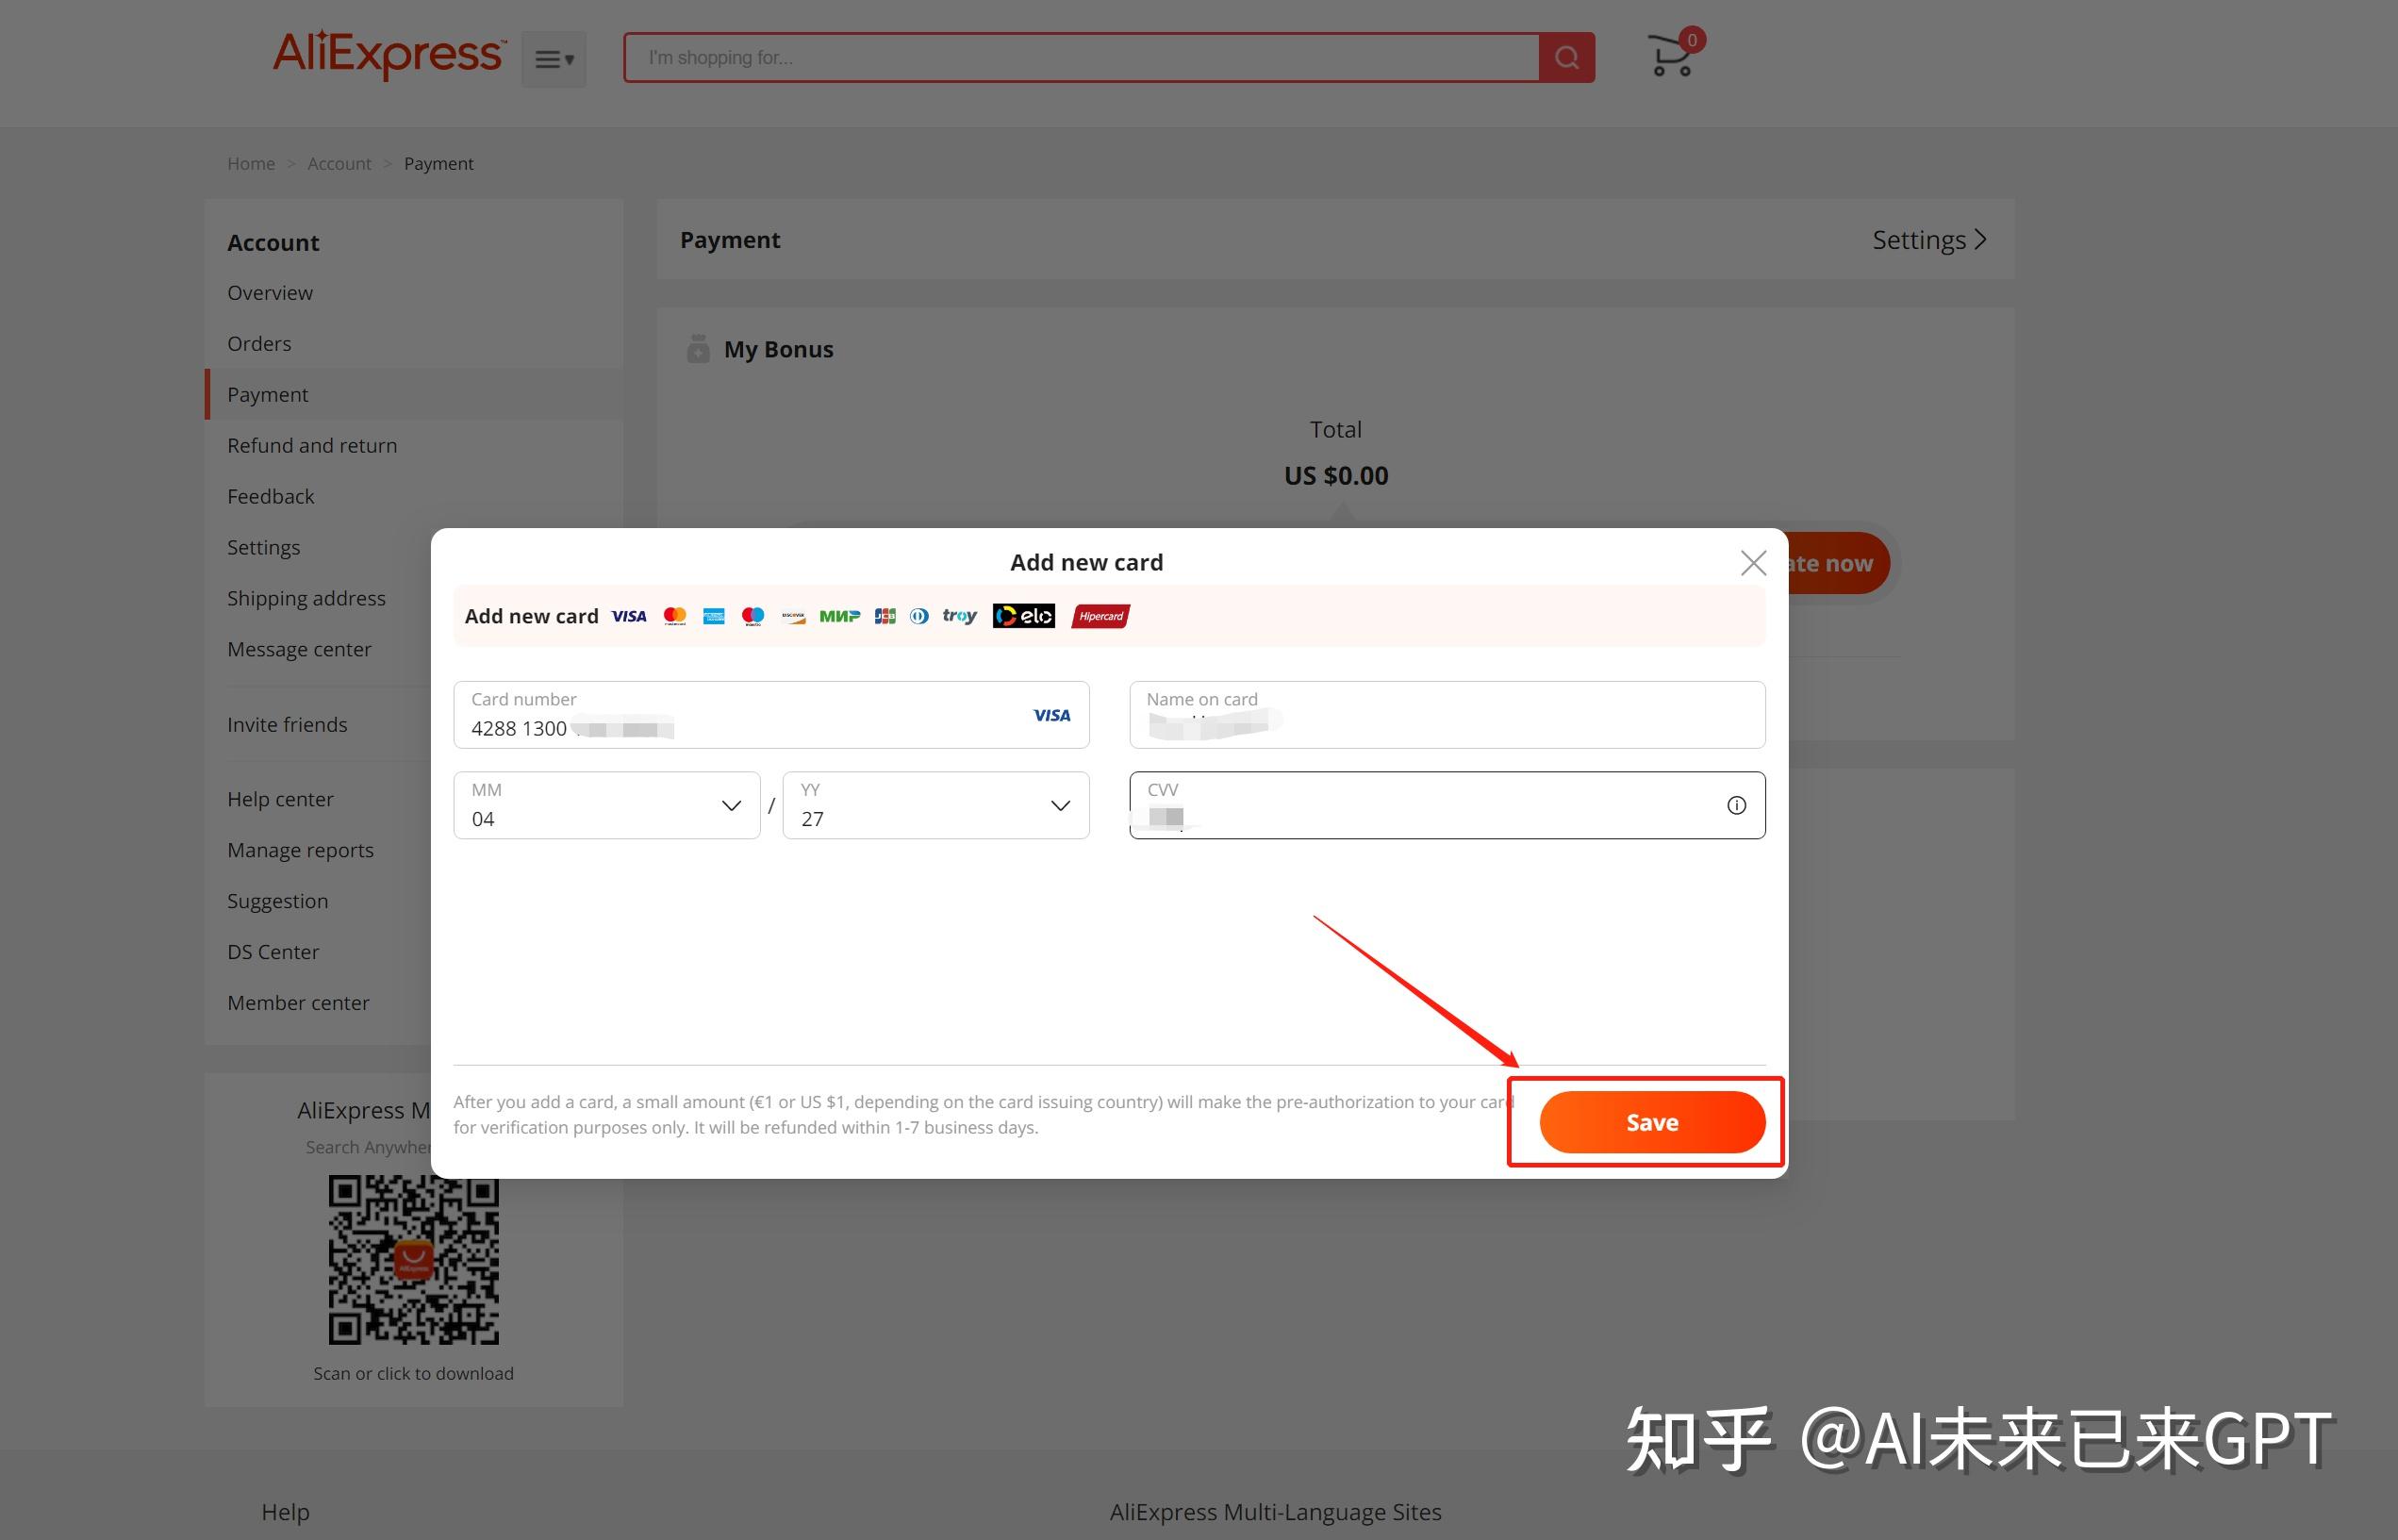
Task: Switch to the Message center section
Action: point(299,648)
